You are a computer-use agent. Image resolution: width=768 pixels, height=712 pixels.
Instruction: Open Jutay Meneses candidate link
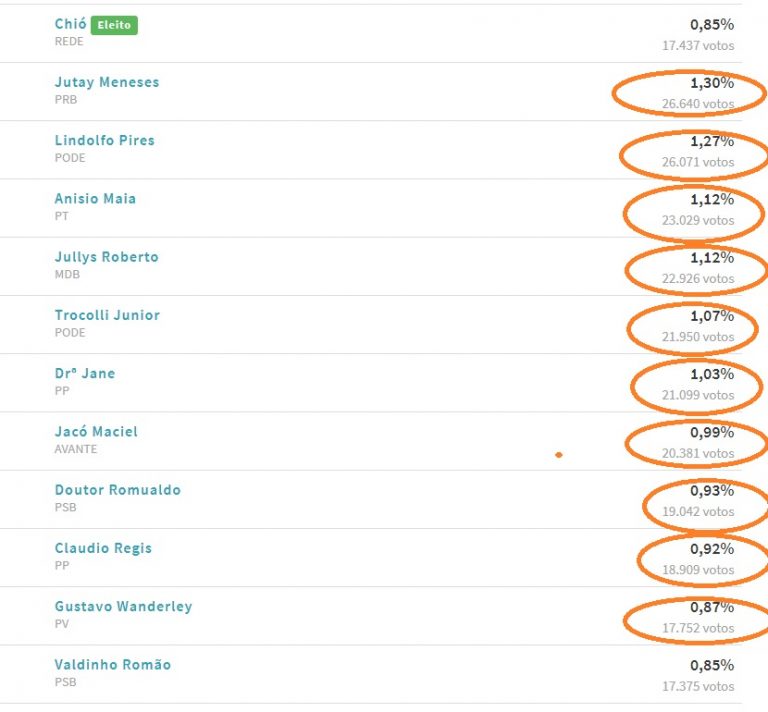[107, 82]
